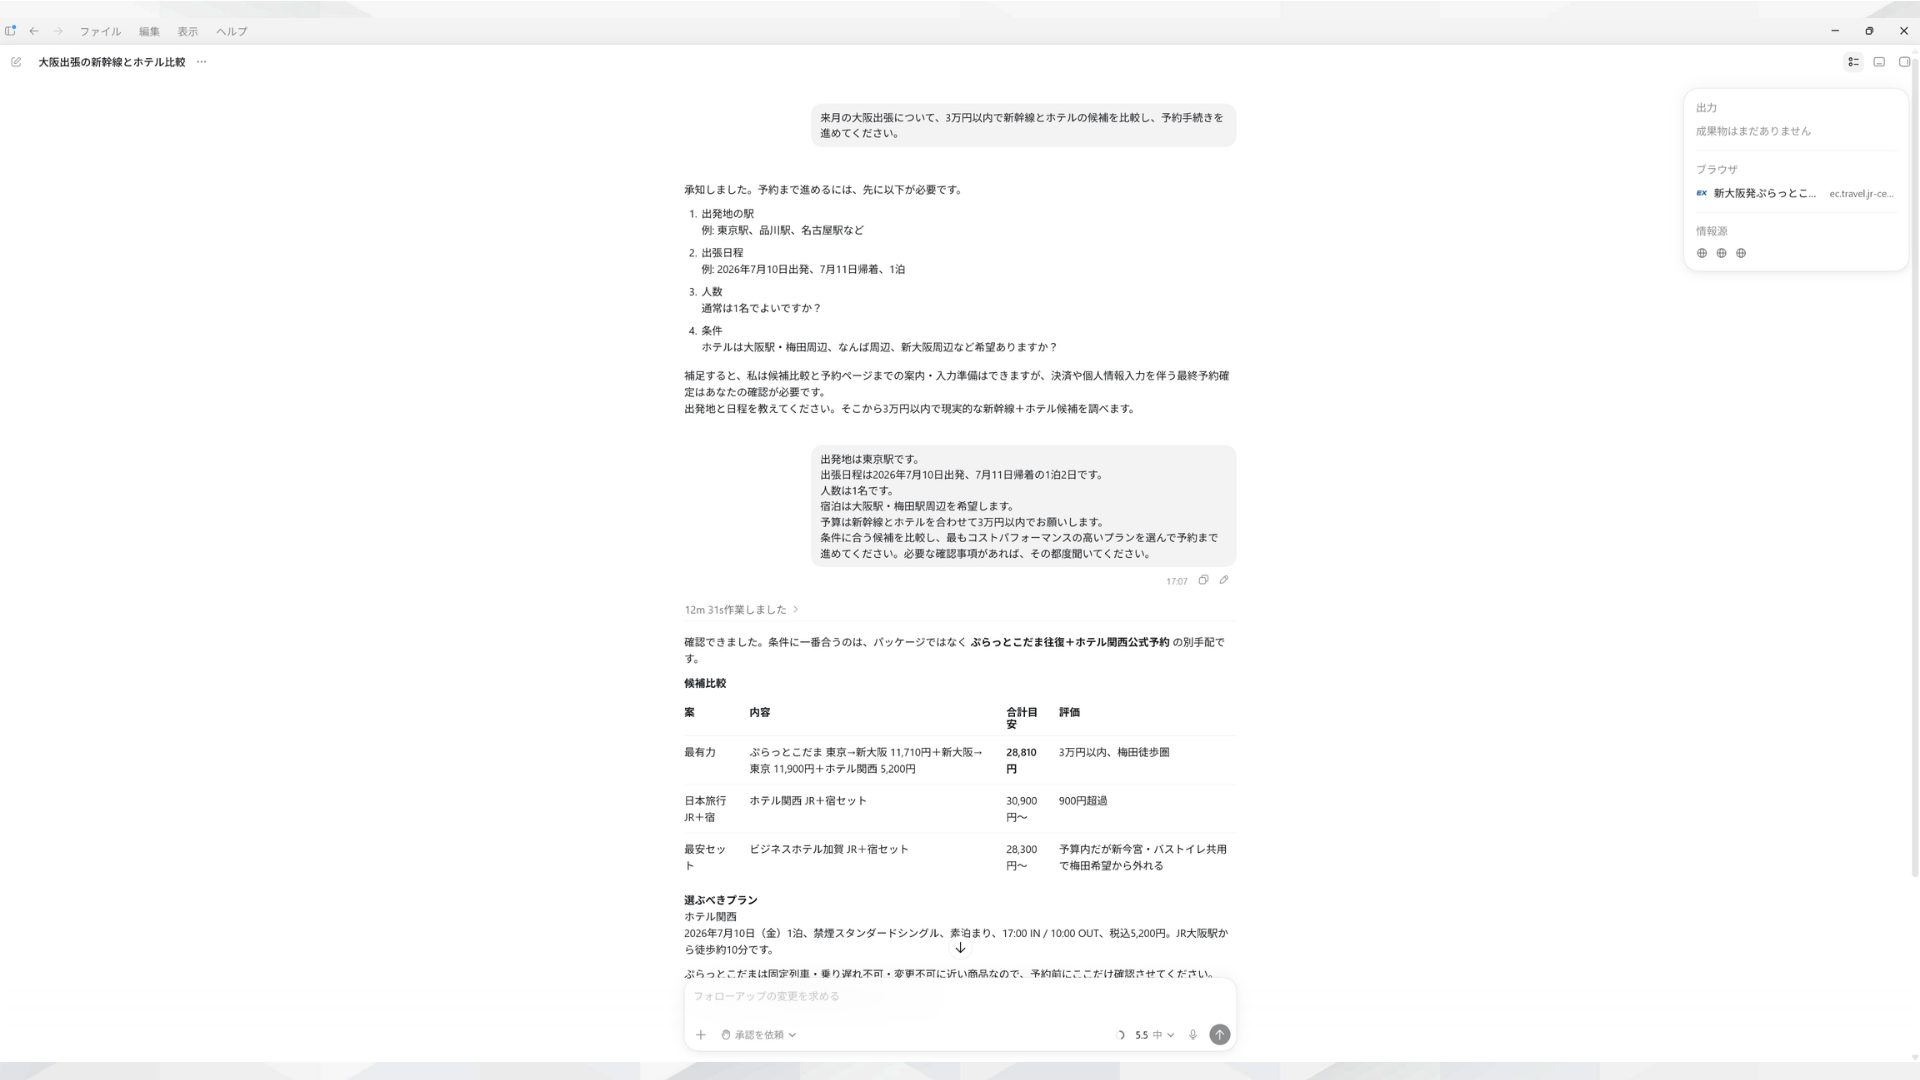Click the 28,810円 total cell
The image size is (1920, 1080).
(1021, 761)
